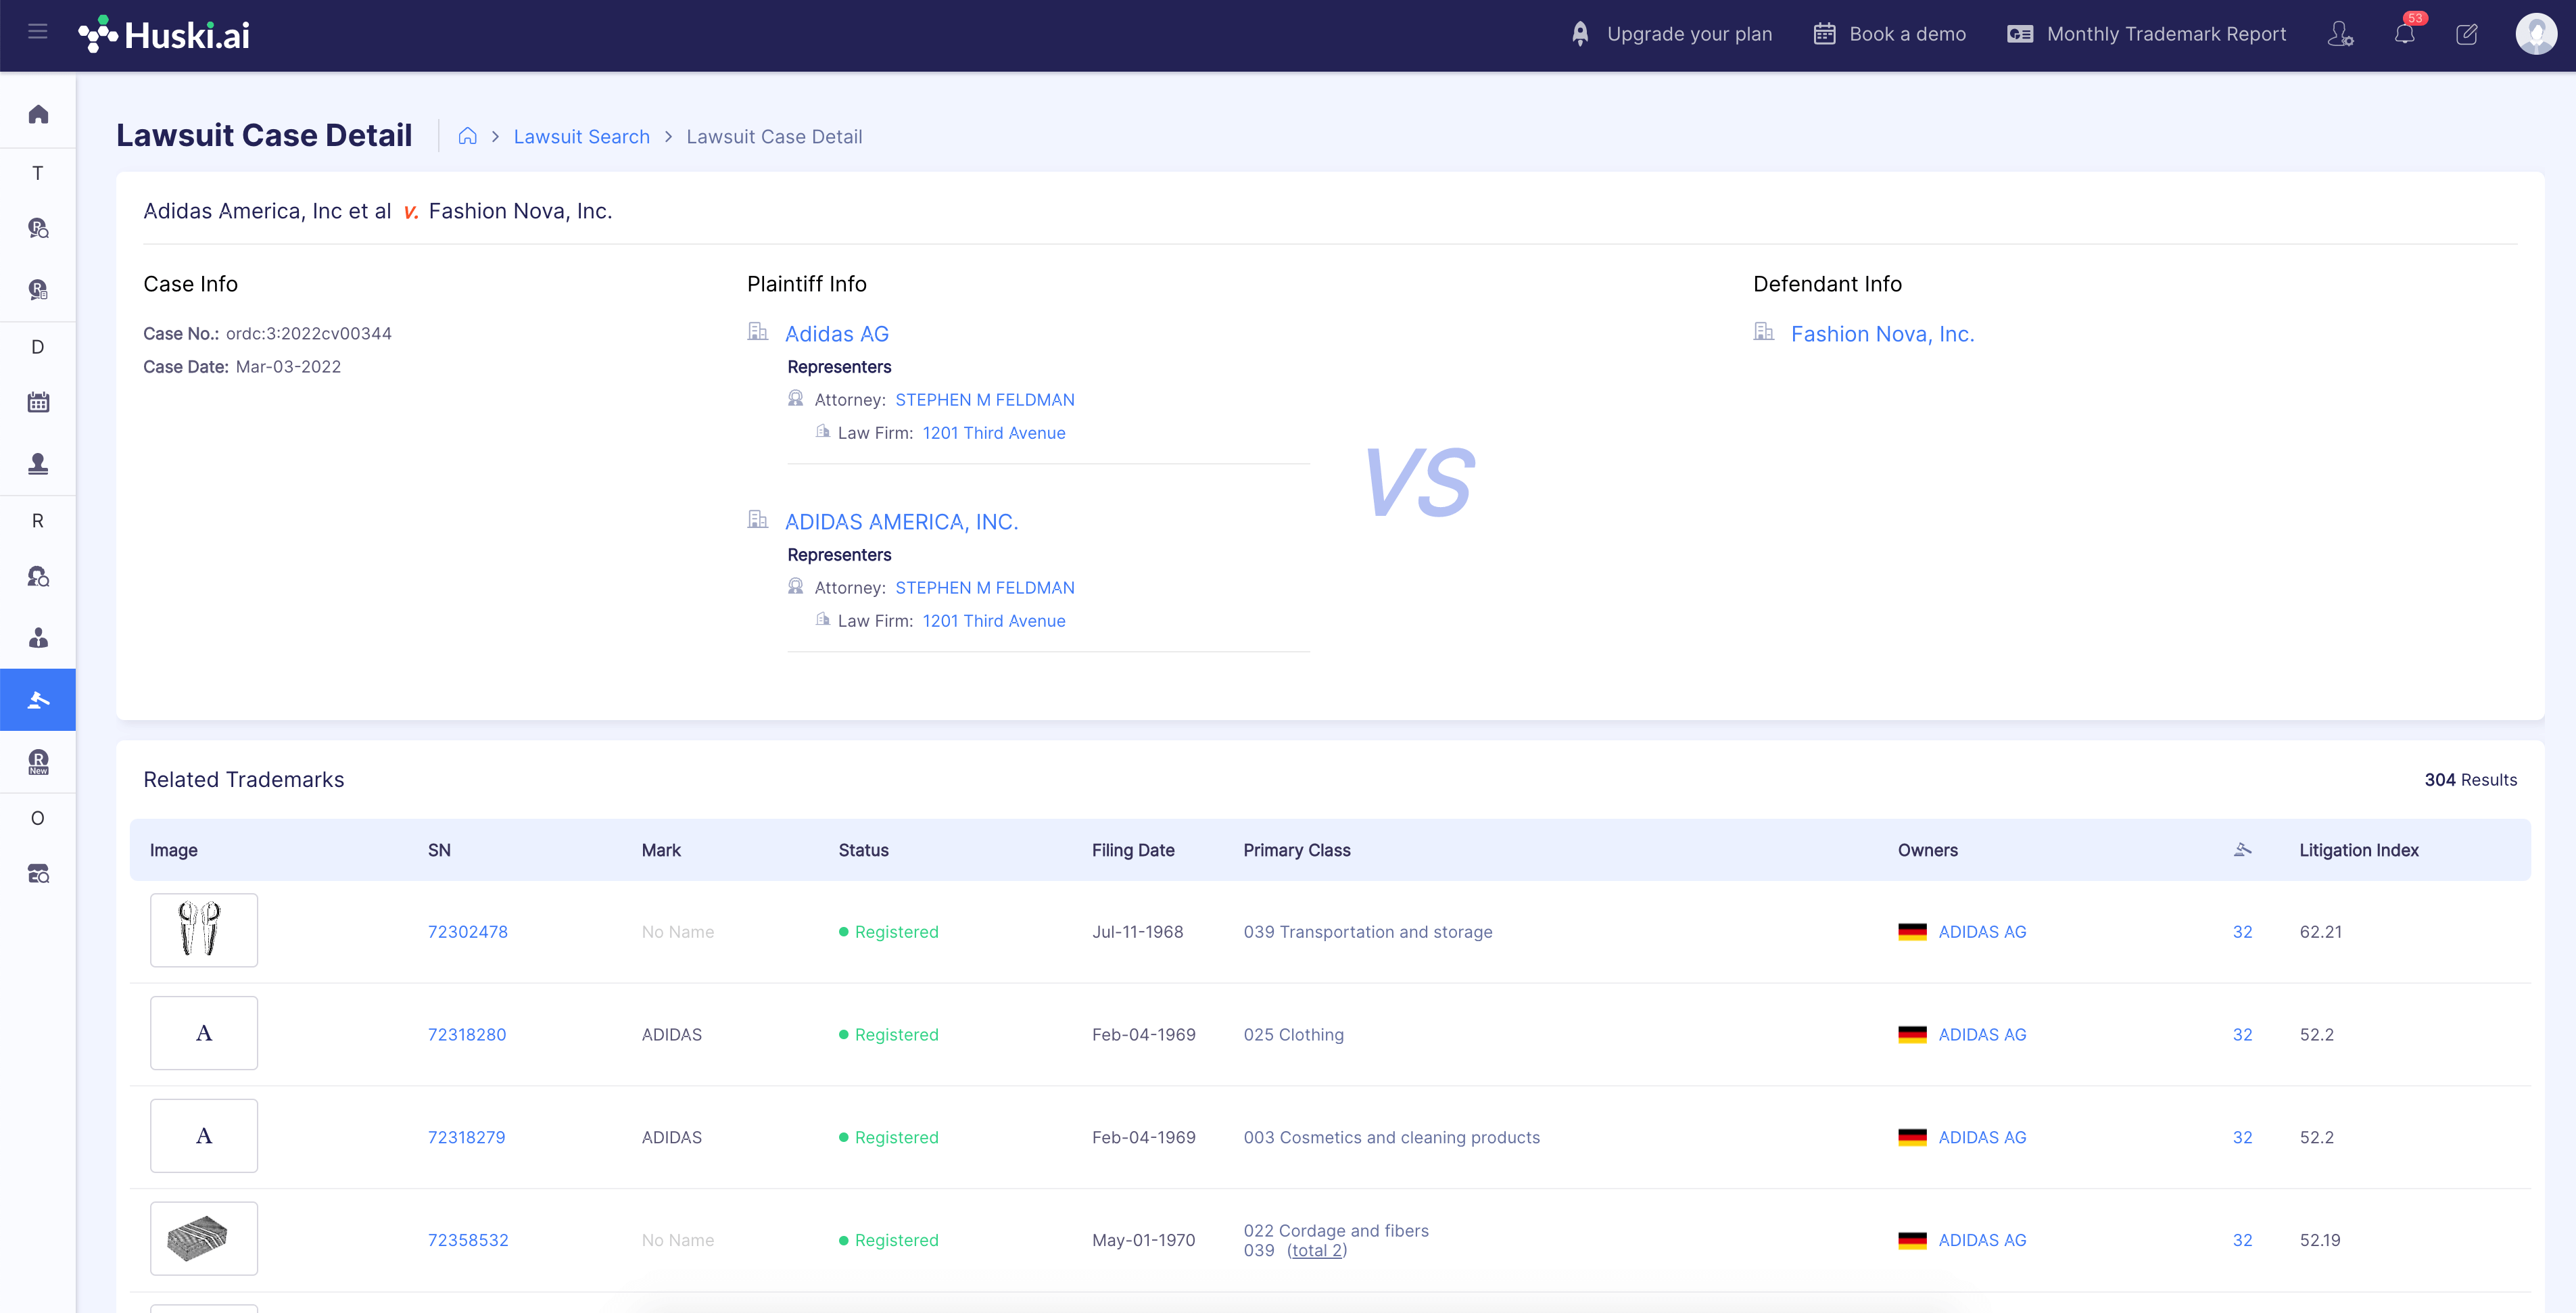Open ADIDAS AG owner in 72318280 row
This screenshot has height=1313, width=2576.
(x=1982, y=1035)
